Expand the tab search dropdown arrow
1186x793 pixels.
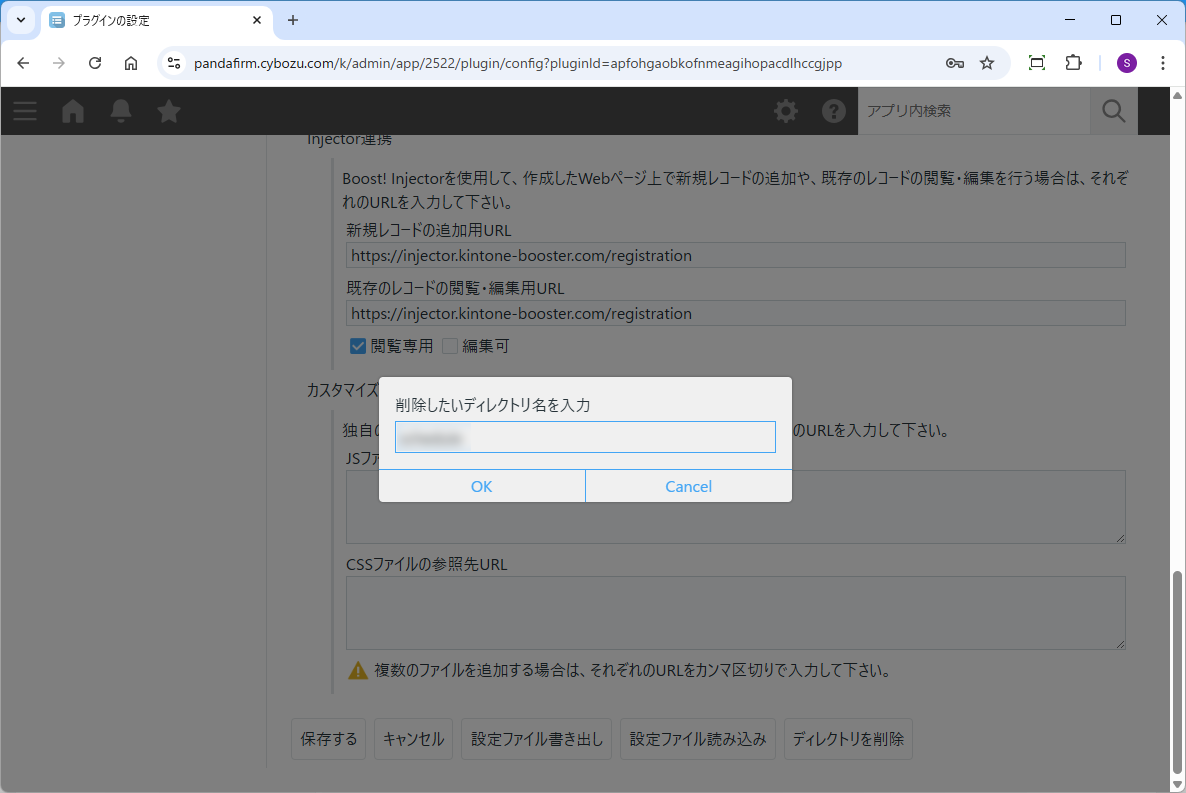point(20,20)
